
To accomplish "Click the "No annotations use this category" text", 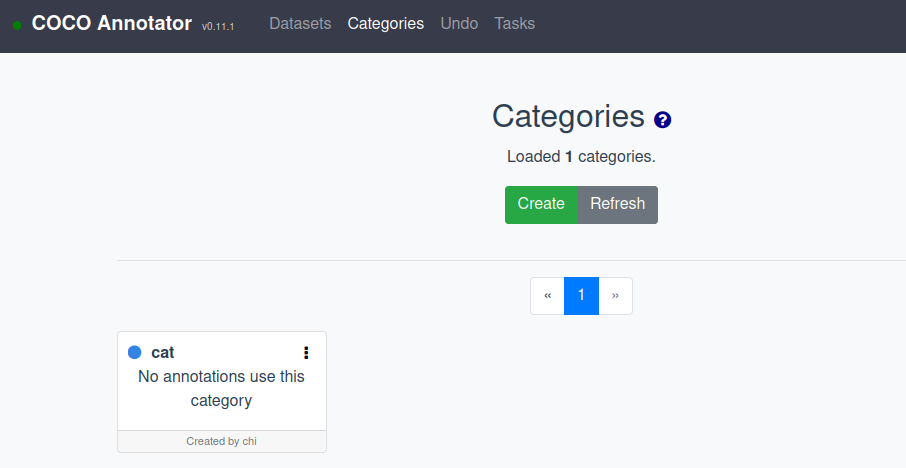I will (x=221, y=389).
